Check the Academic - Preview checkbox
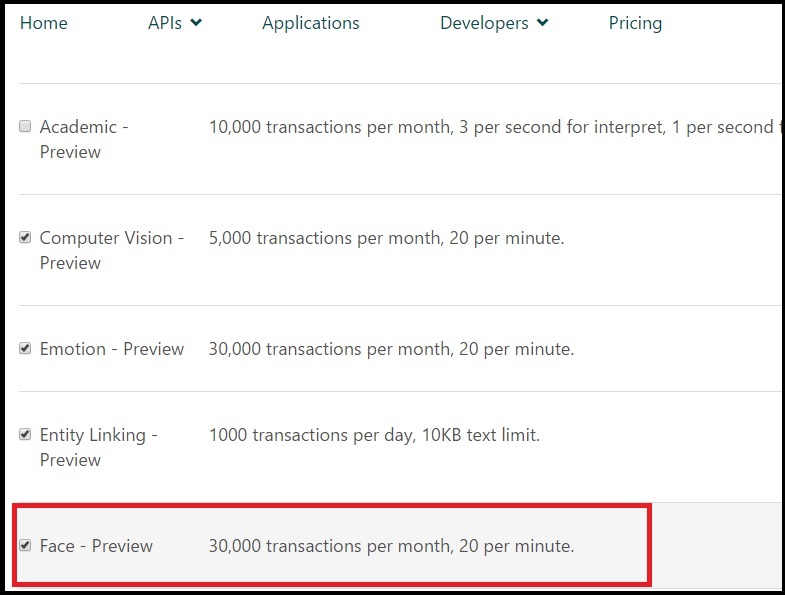This screenshot has height=595, width=785. [26, 127]
